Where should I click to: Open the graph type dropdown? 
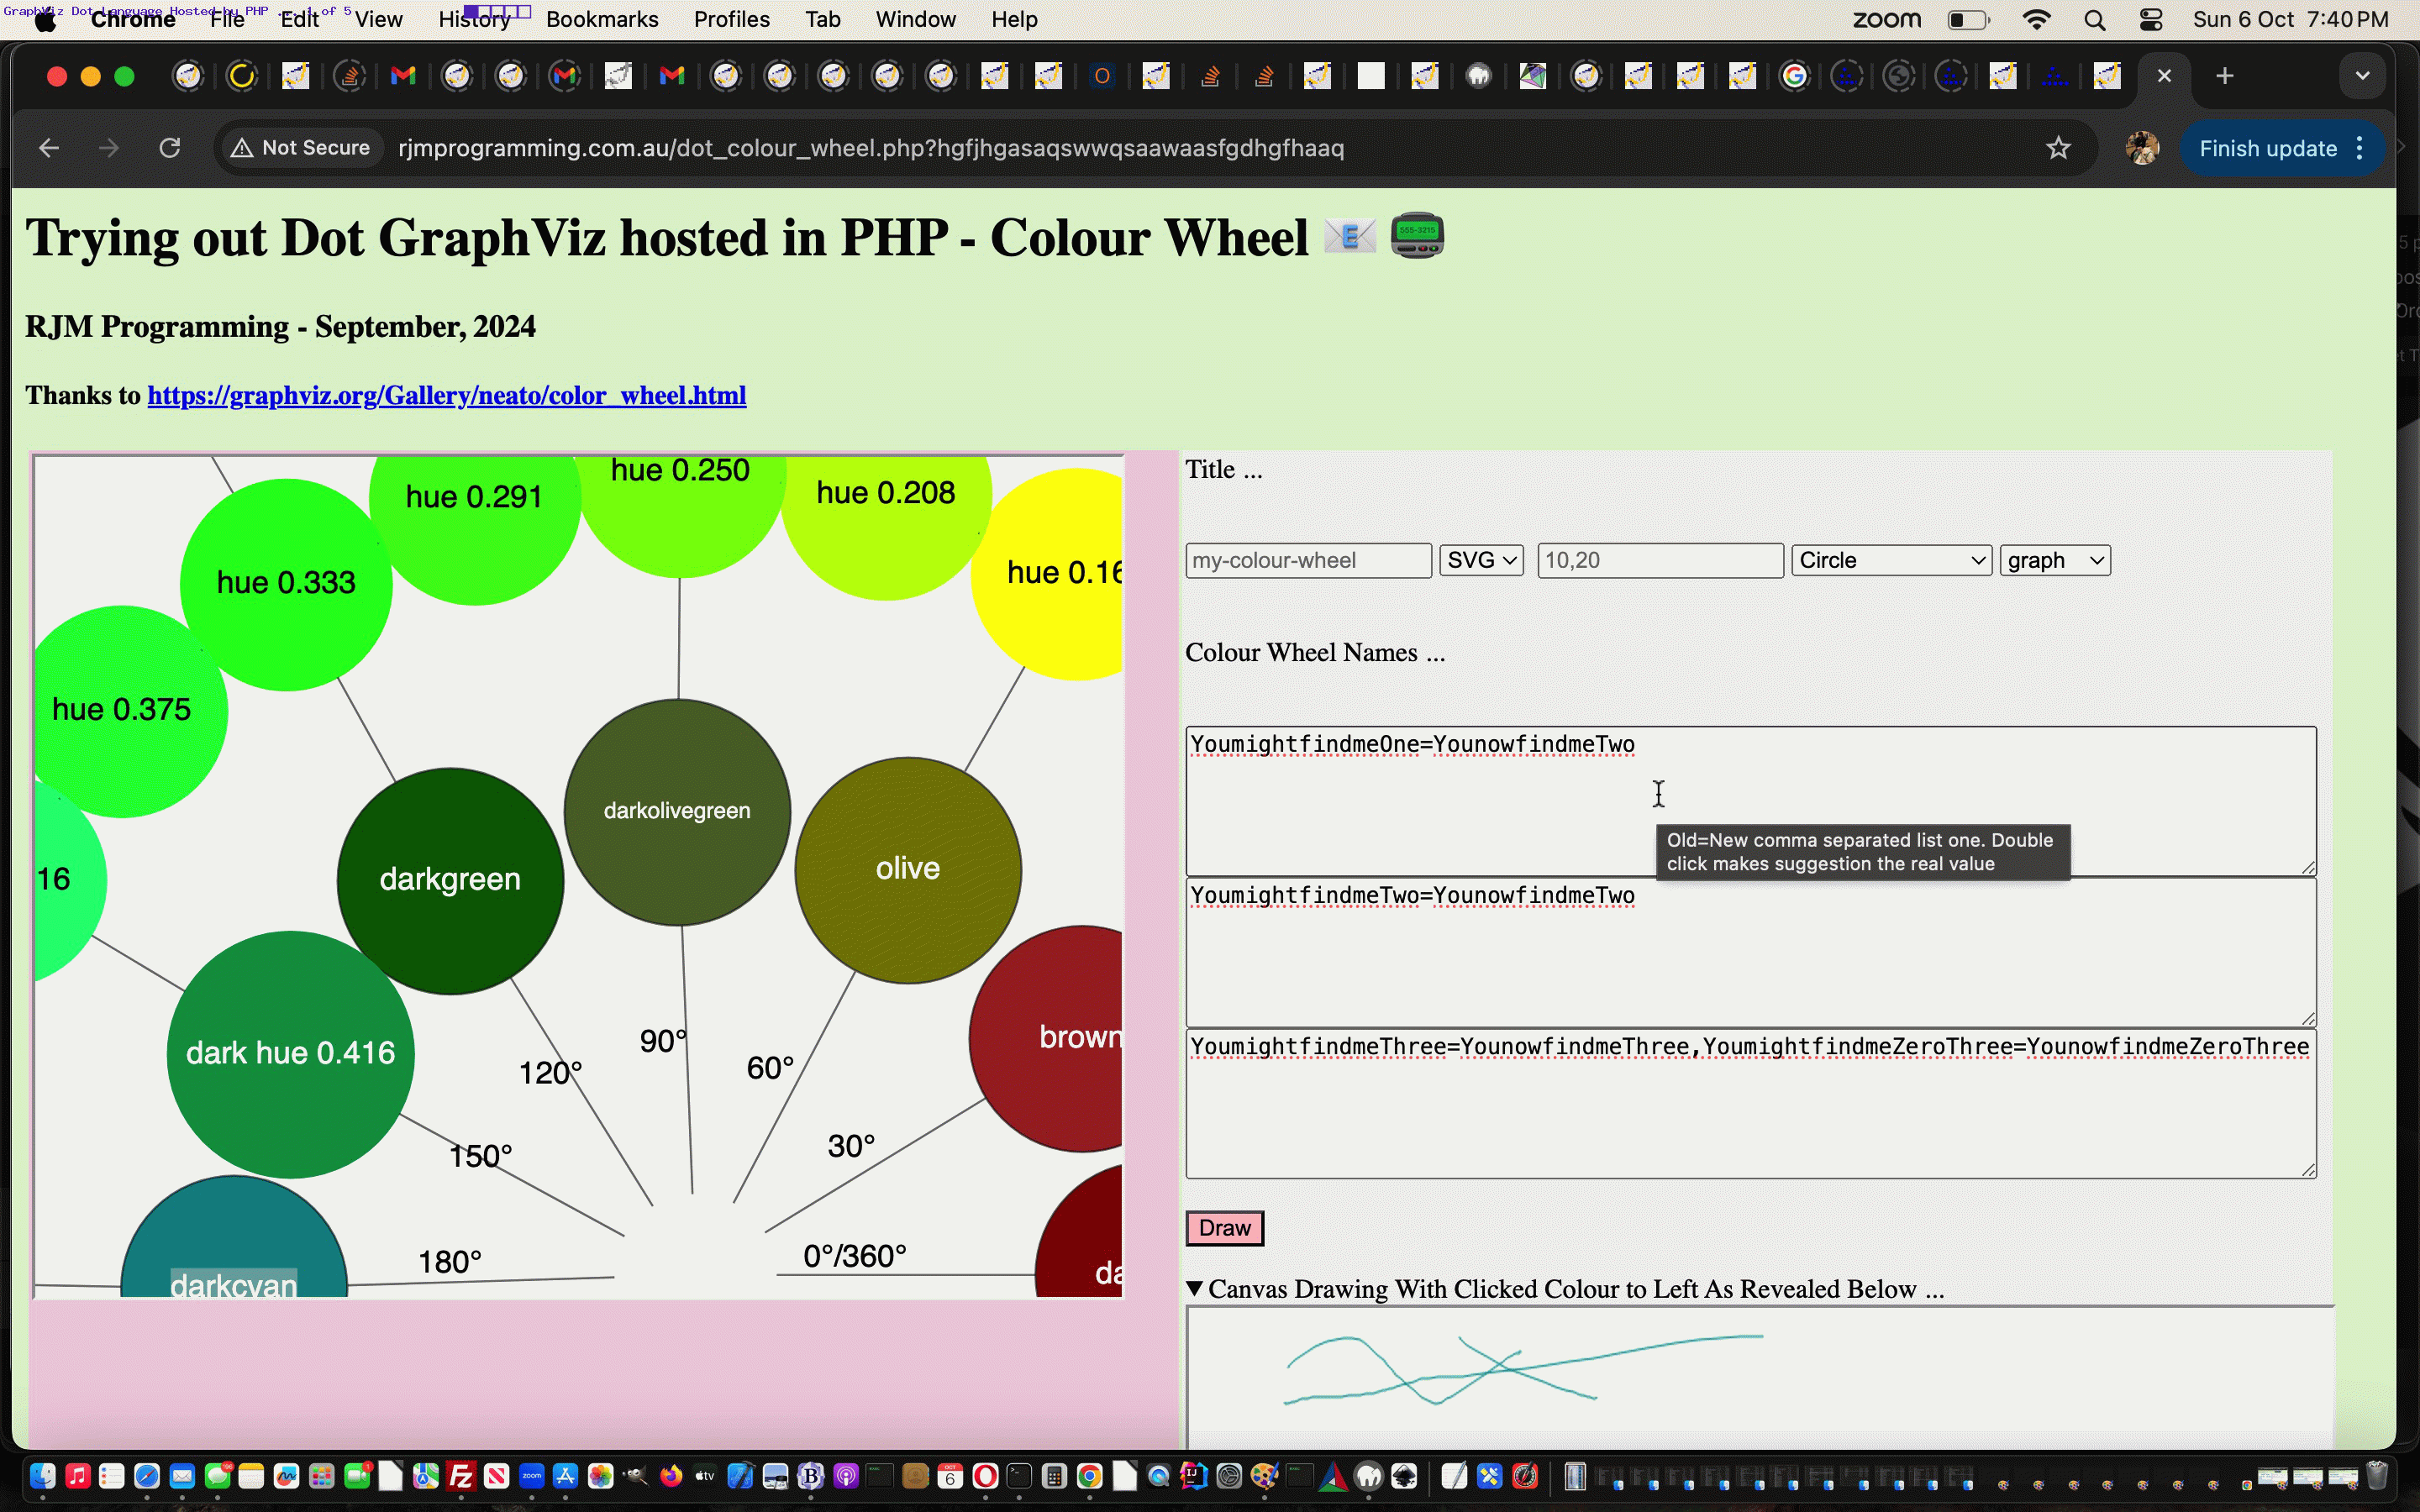click(x=2054, y=559)
